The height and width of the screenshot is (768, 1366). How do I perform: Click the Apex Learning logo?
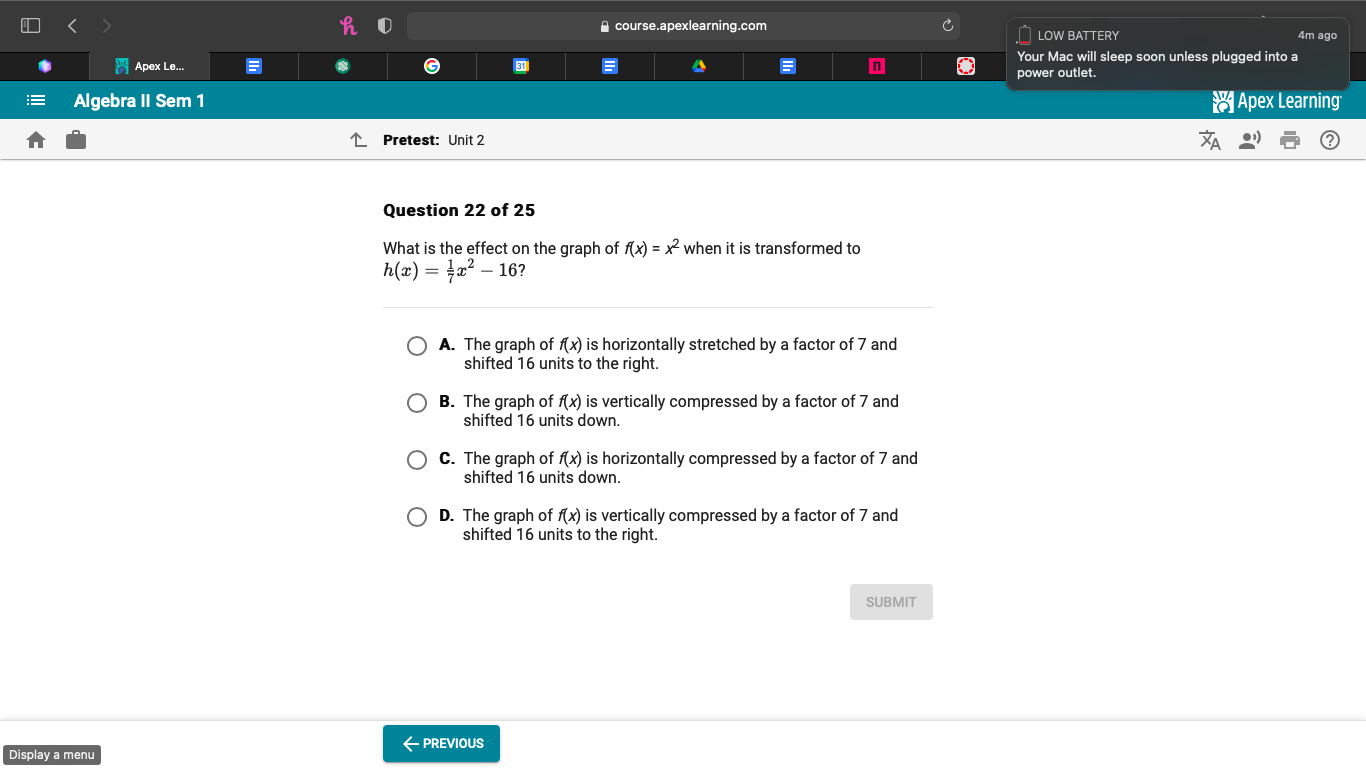[x=1277, y=101]
